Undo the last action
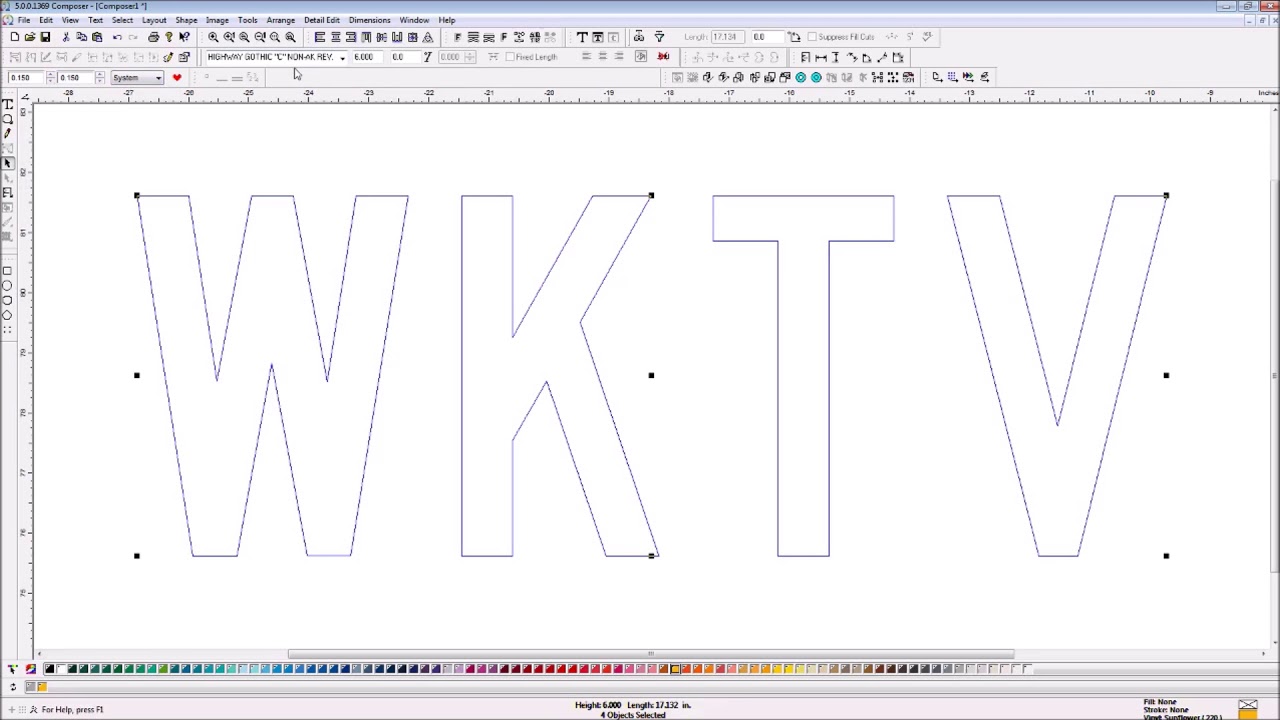The image size is (1280, 720). coord(117,37)
